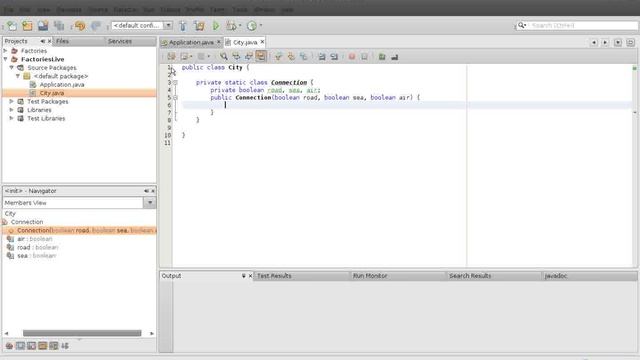This screenshot has height=360, width=640.
Task: Click the Next Bookmark icon
Action: click(x=291, y=57)
